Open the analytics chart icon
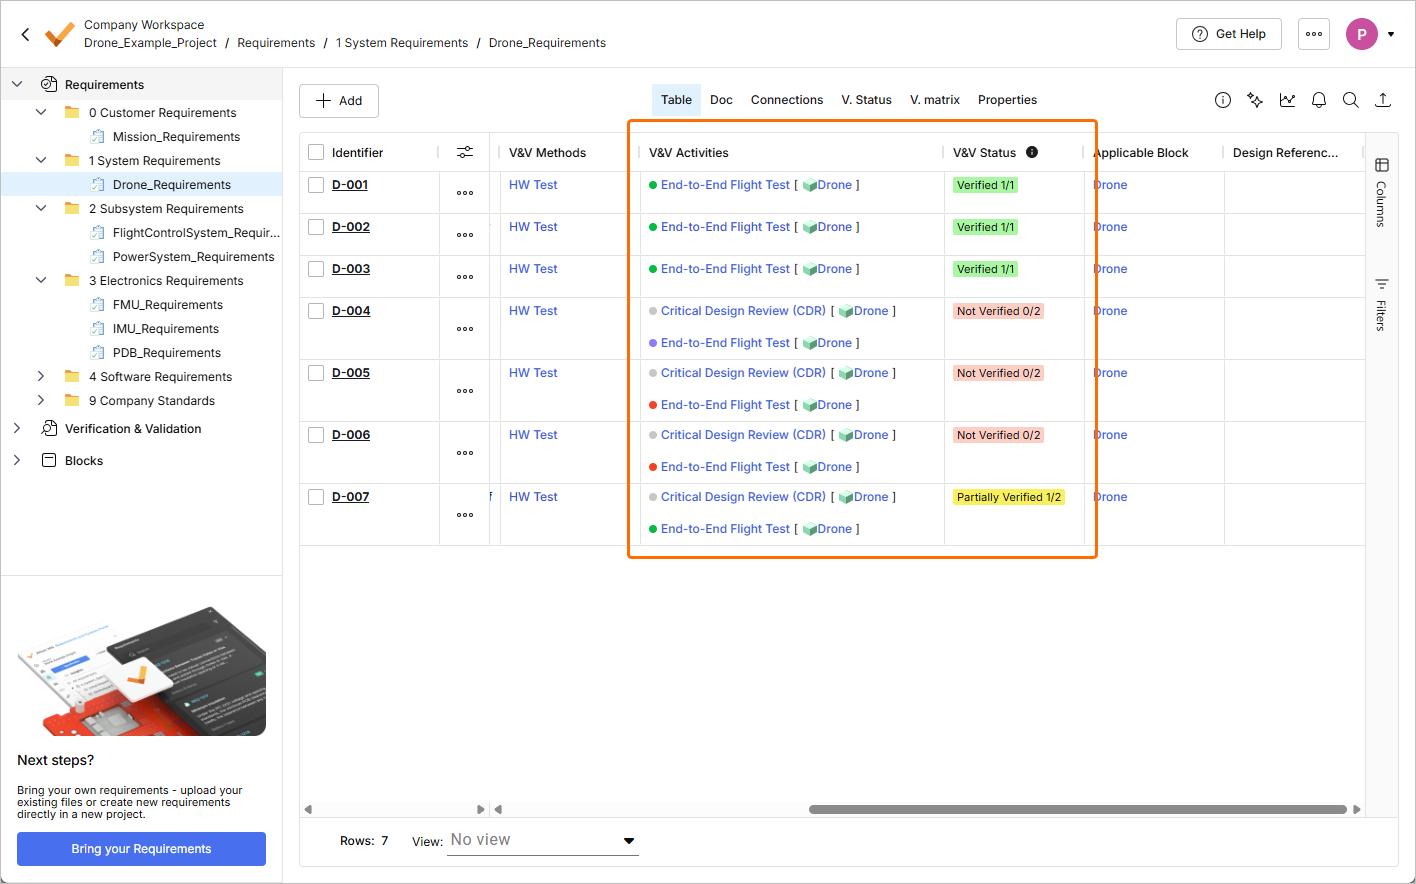The height and width of the screenshot is (884, 1416). click(1287, 100)
